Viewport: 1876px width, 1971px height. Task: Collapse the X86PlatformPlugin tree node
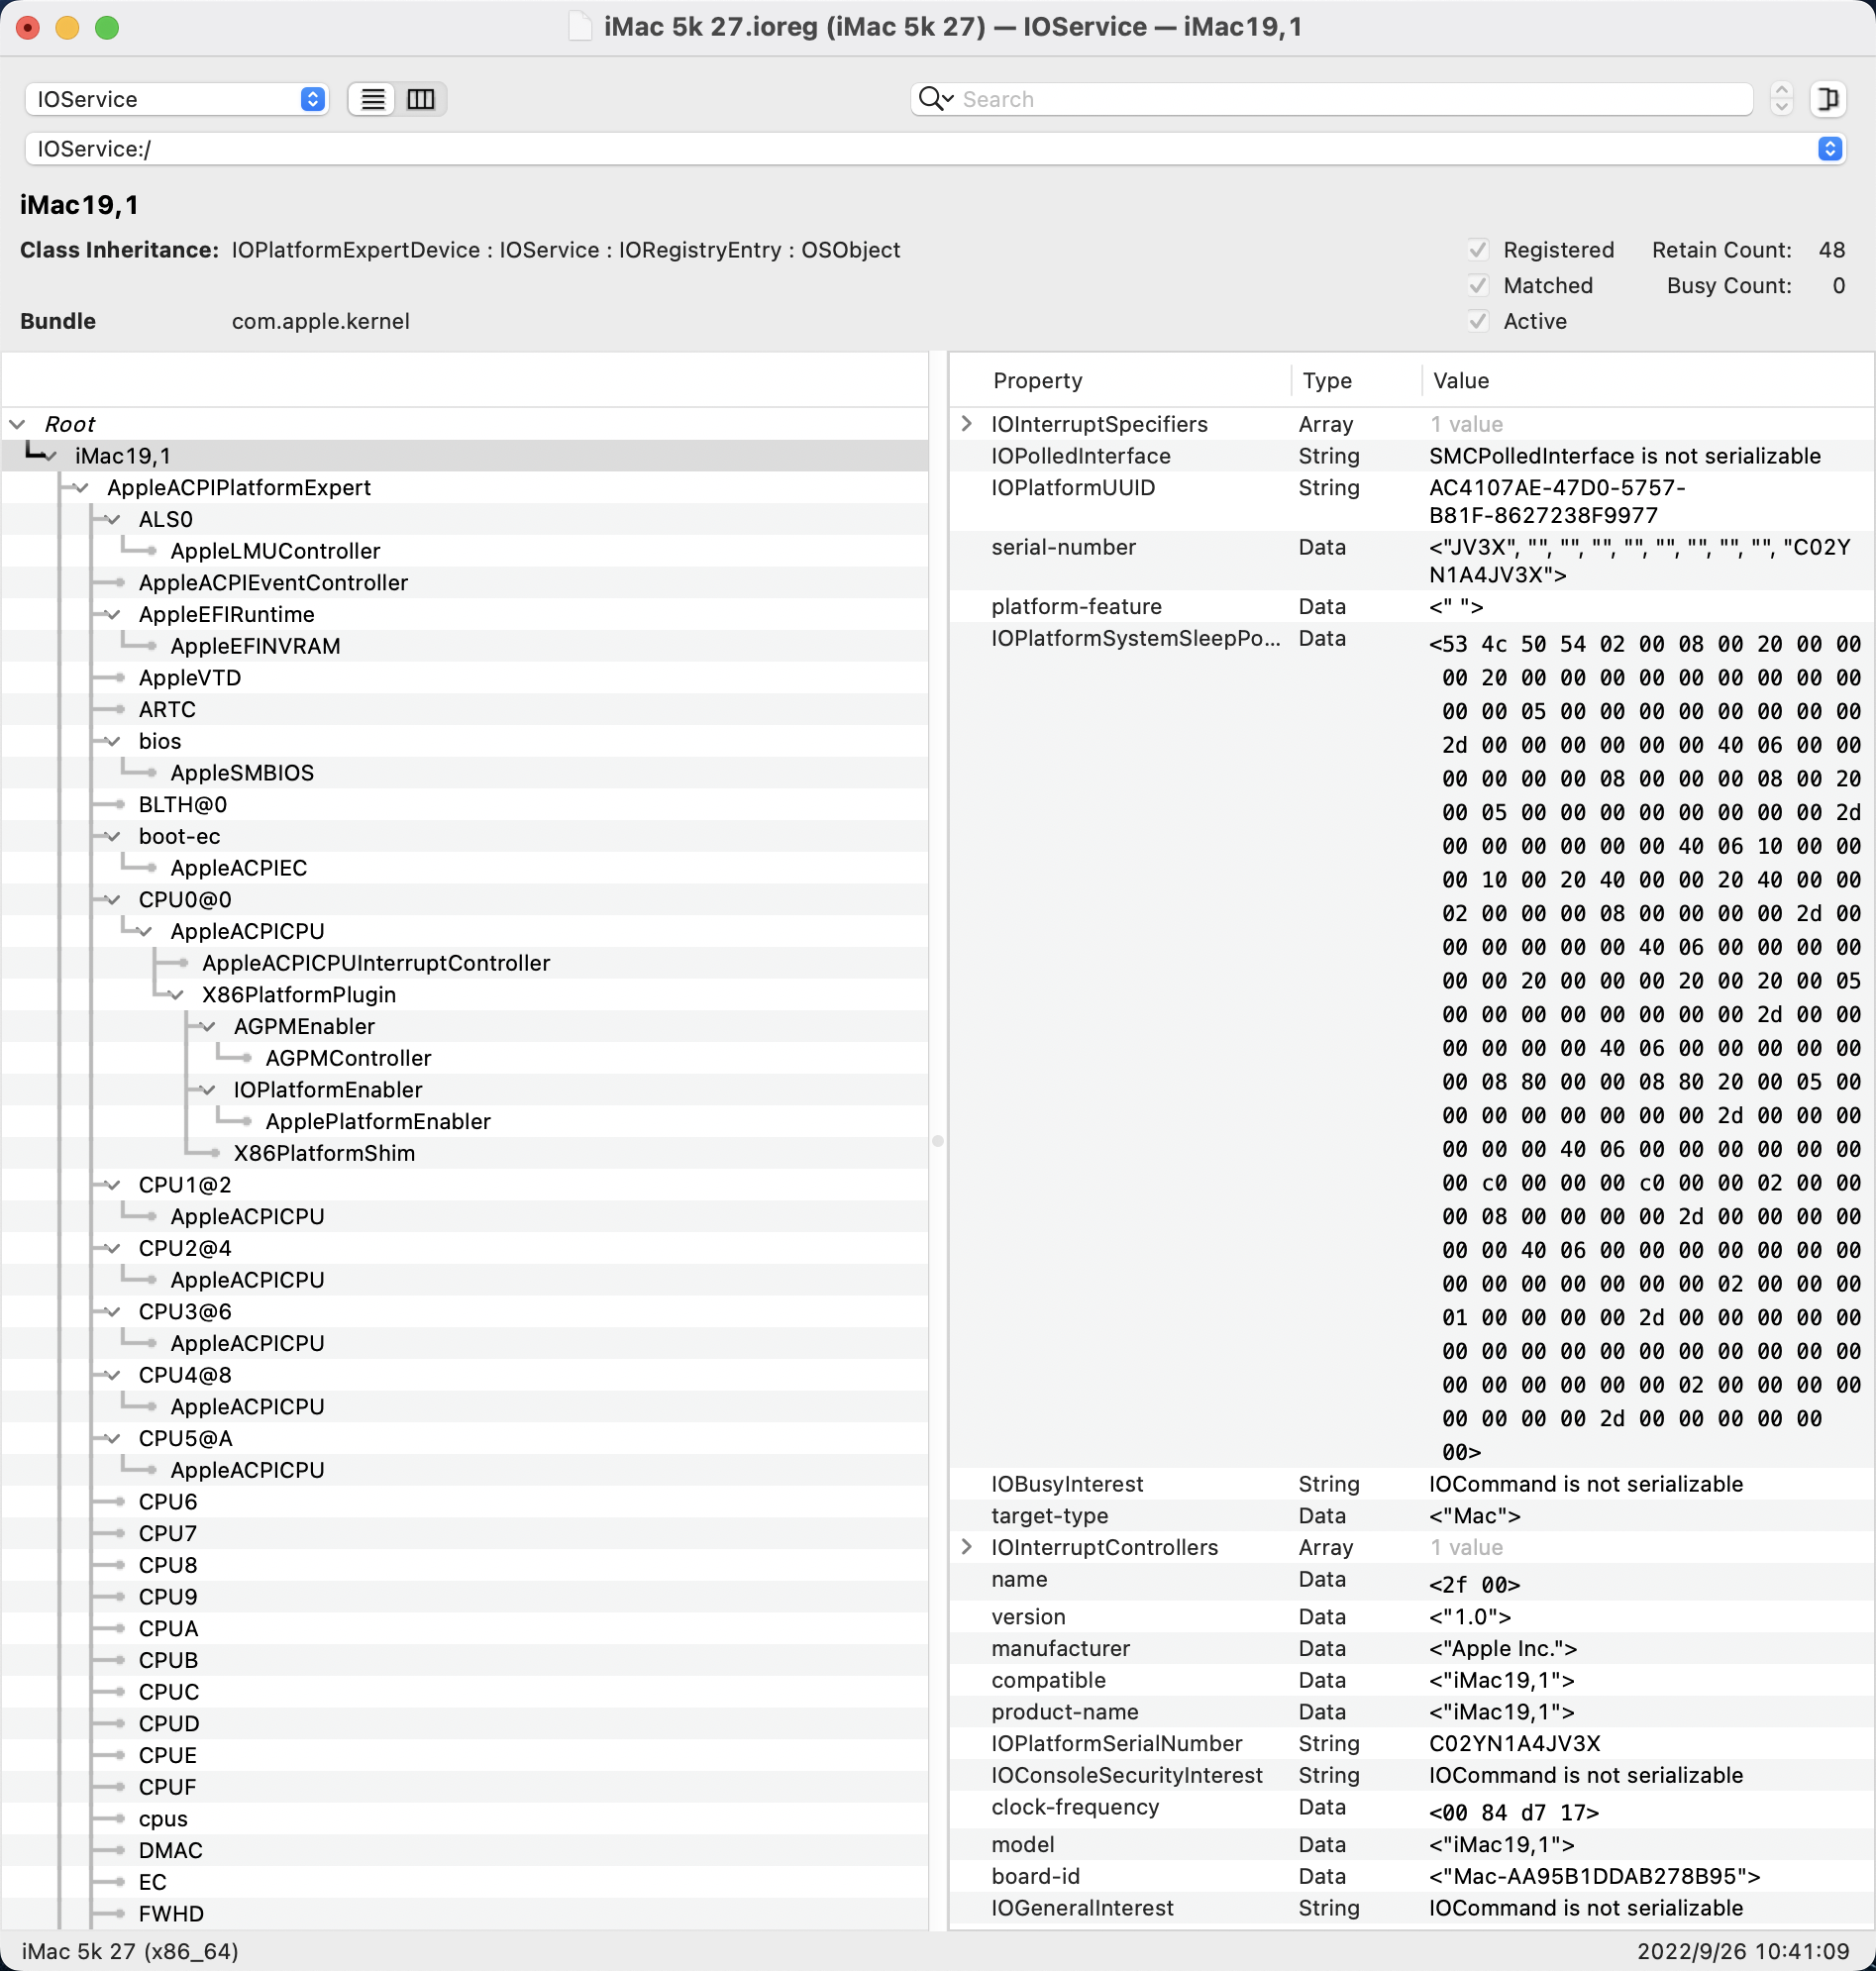click(177, 995)
